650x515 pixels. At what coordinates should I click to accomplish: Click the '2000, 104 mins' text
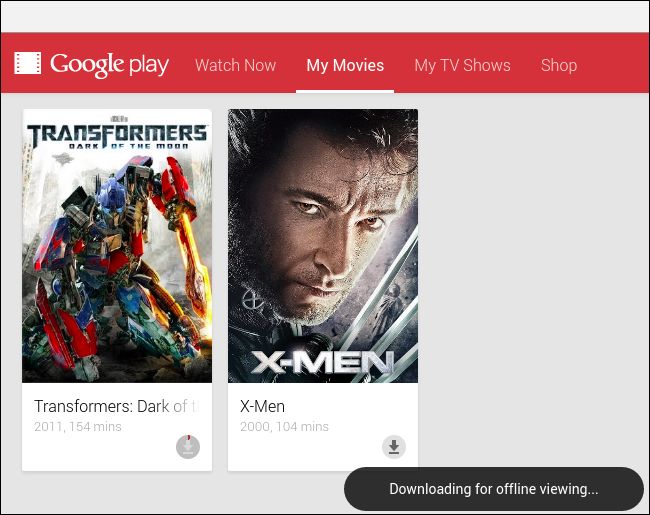[x=284, y=427]
